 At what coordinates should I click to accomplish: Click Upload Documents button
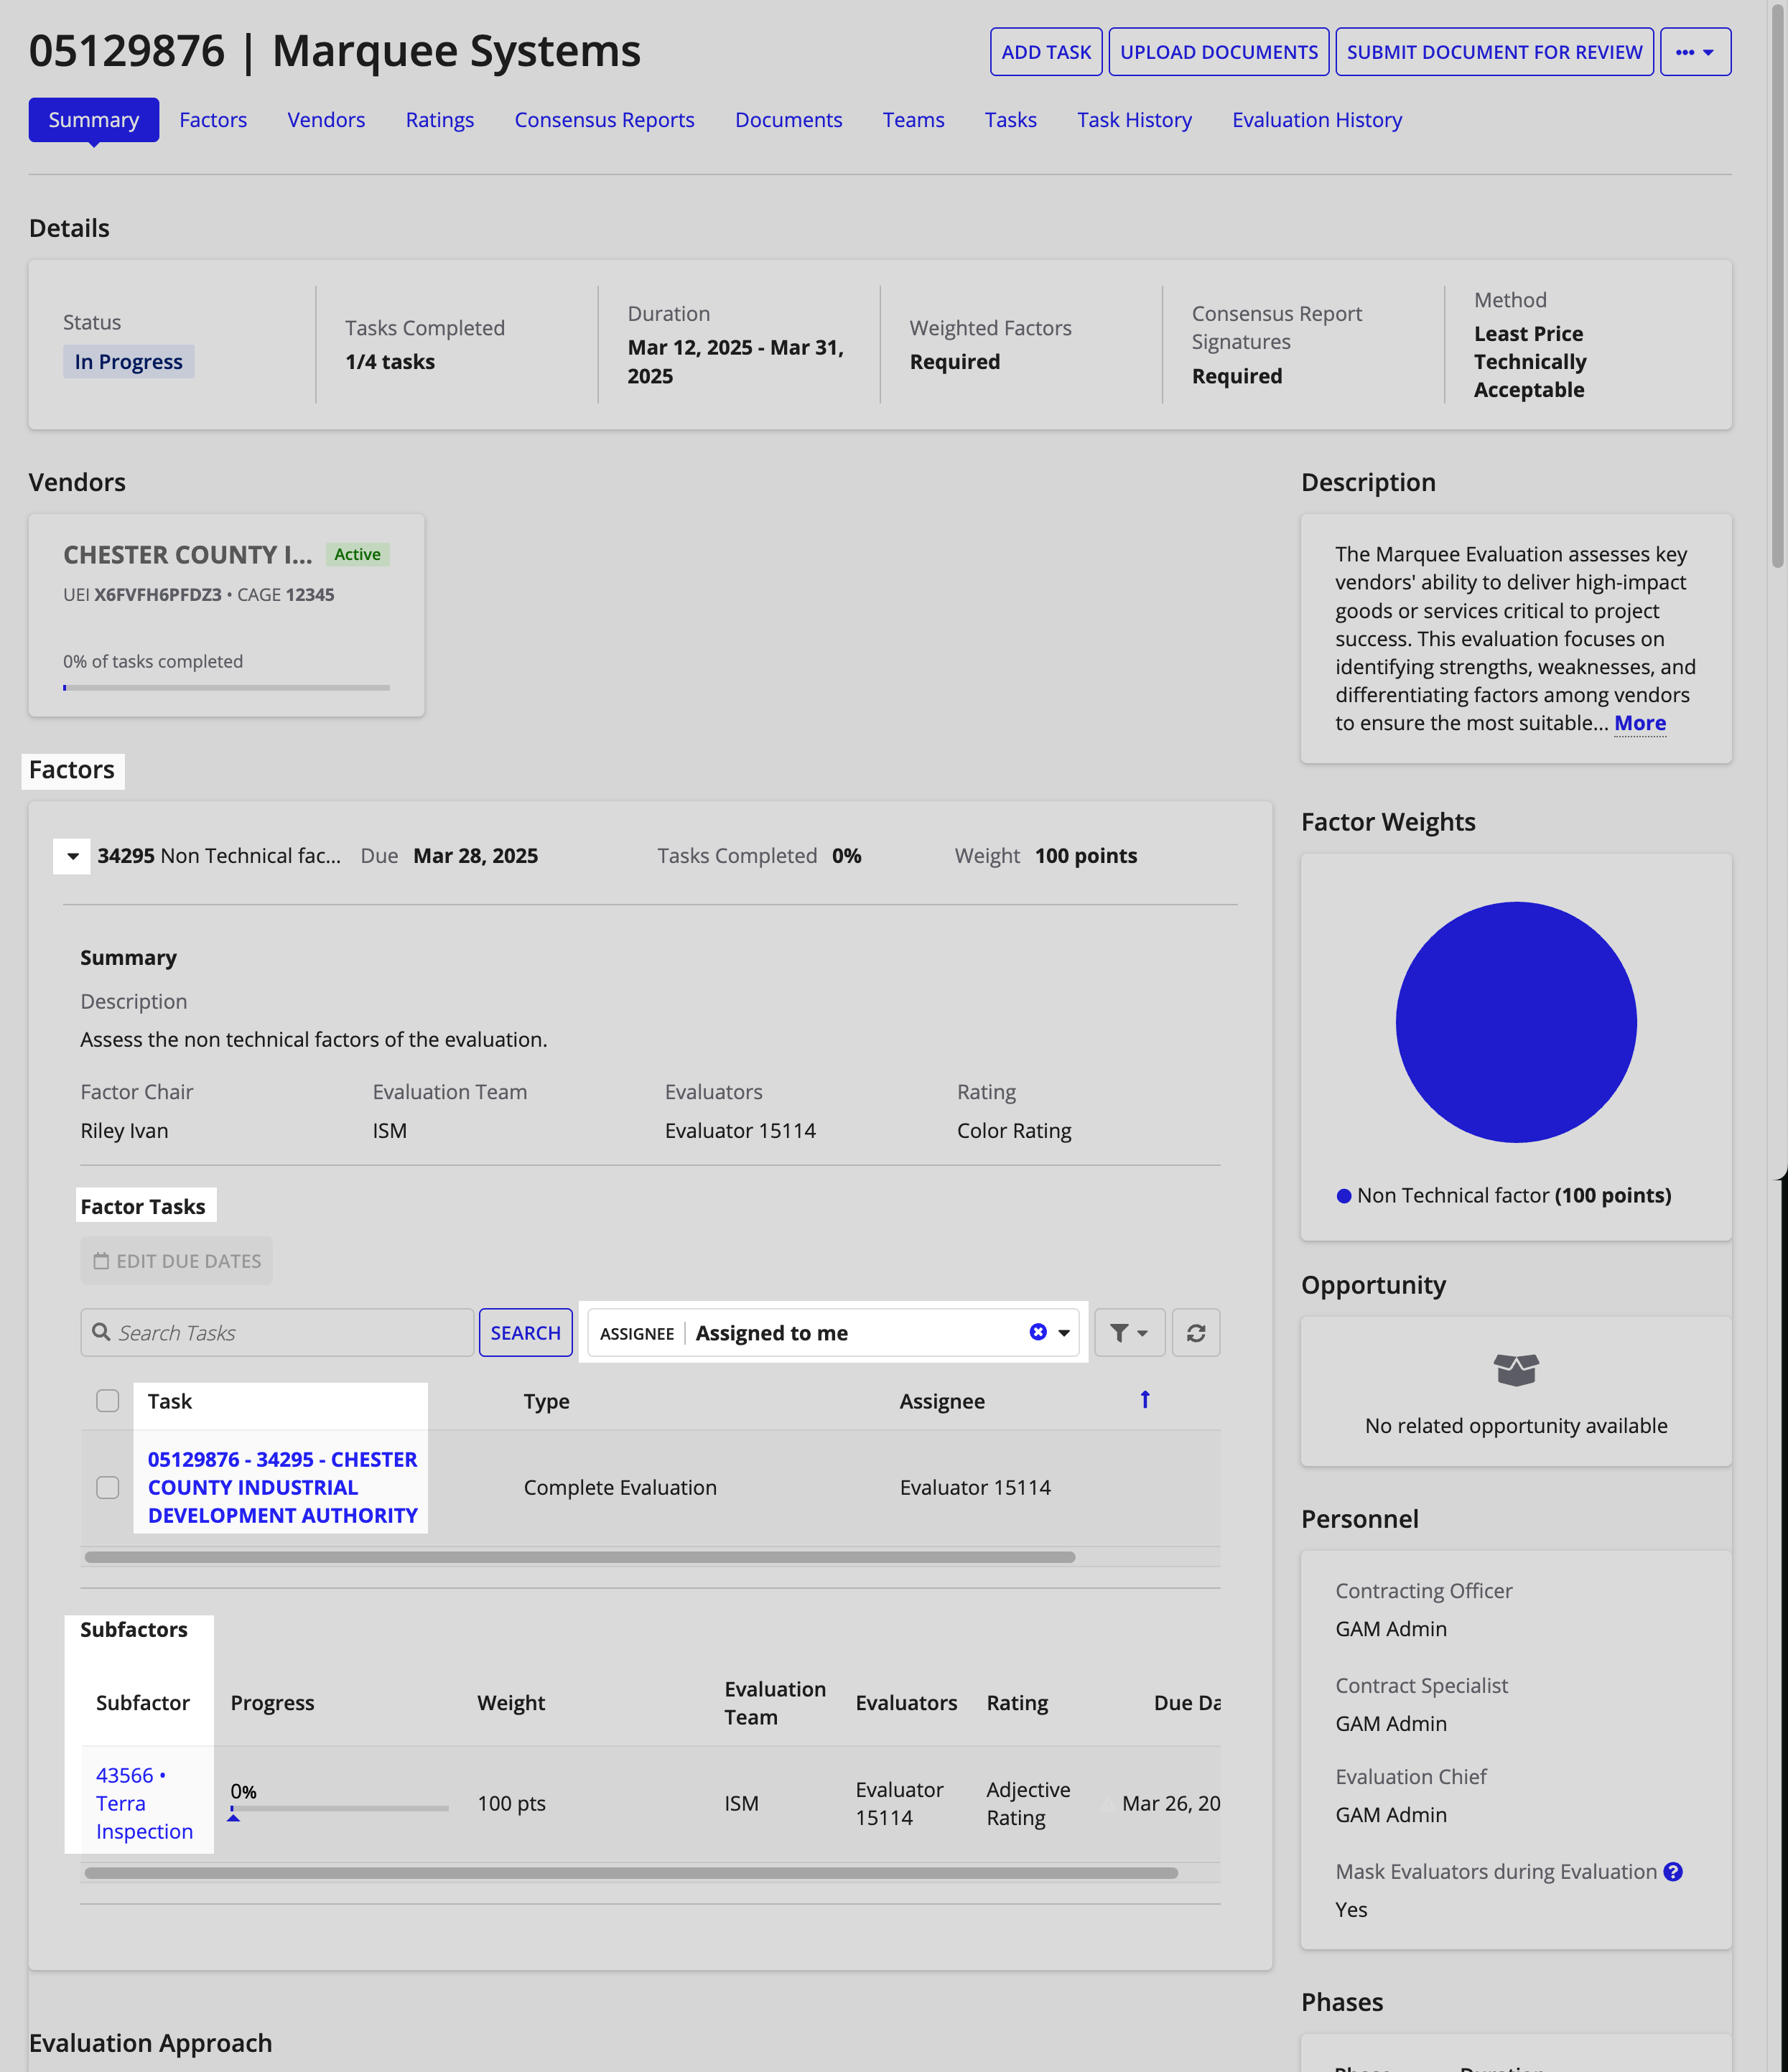point(1218,52)
